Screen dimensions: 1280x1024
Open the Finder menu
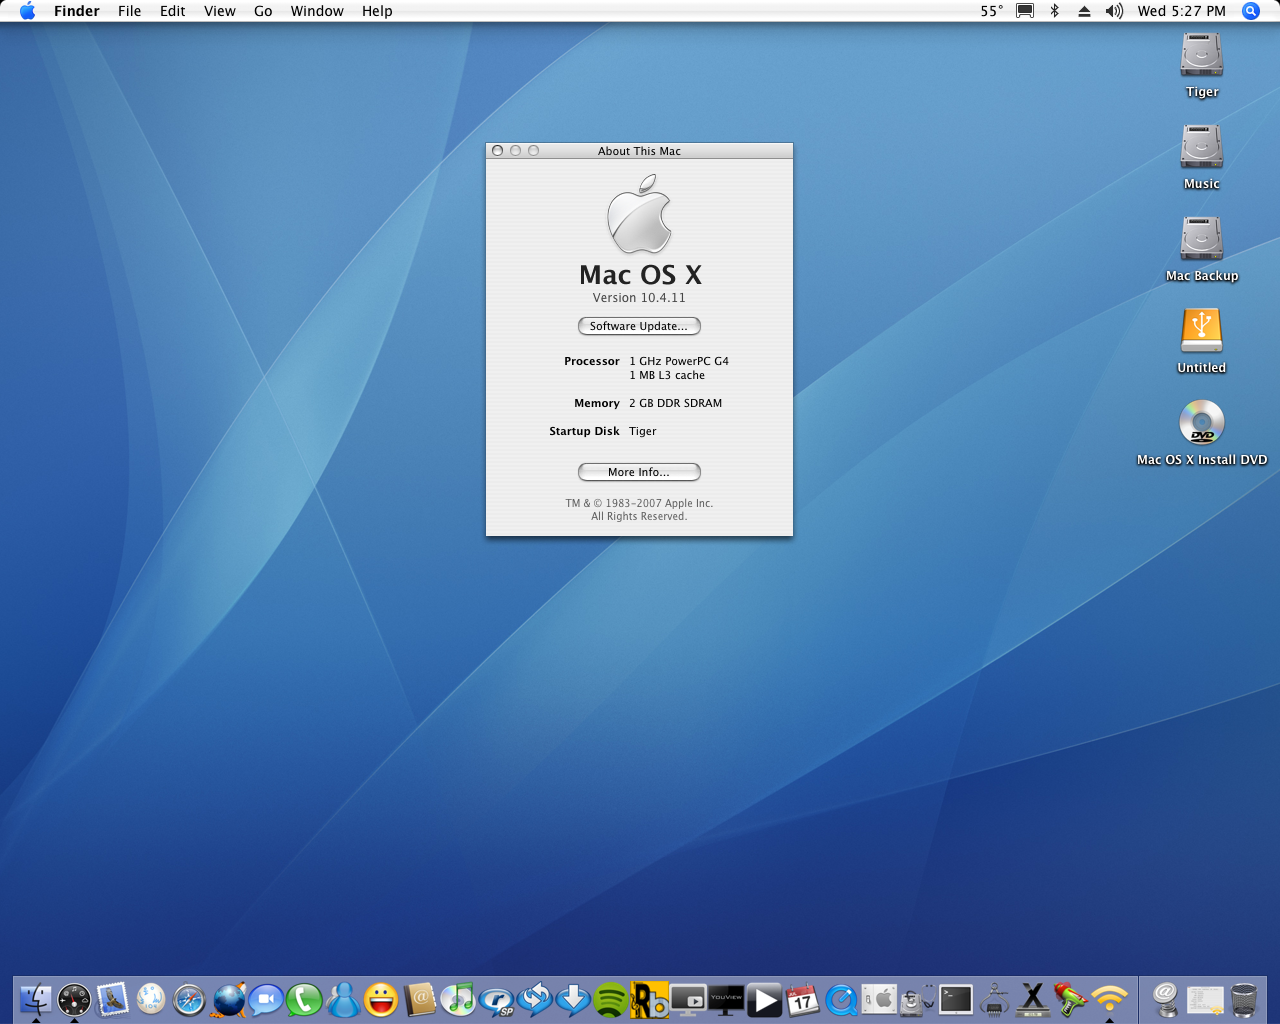pyautogui.click(x=77, y=11)
